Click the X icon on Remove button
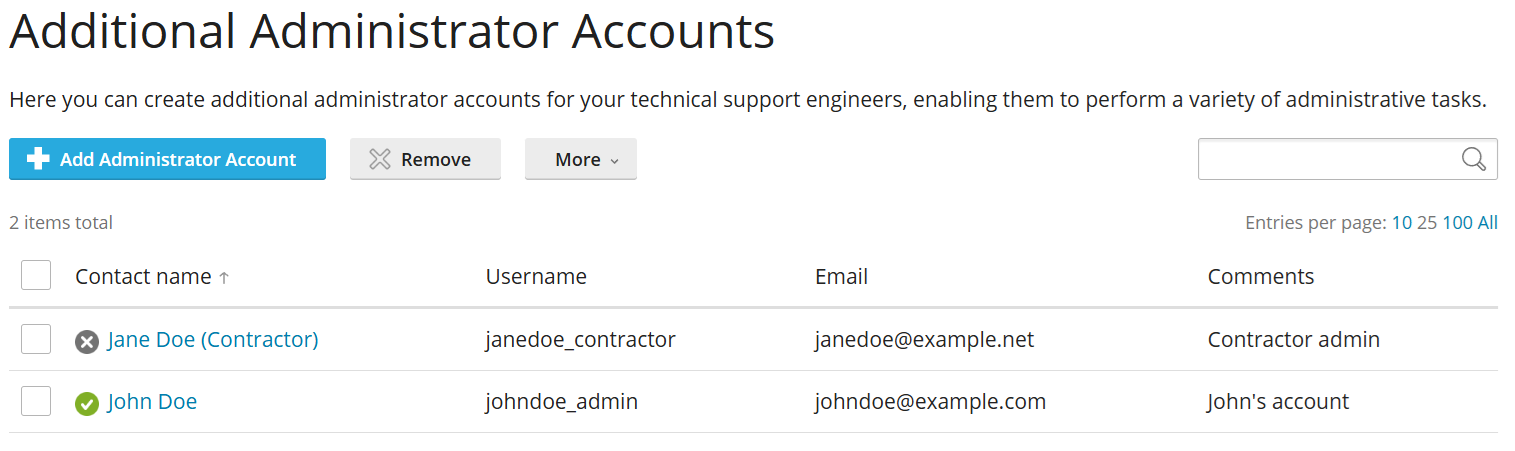Image resolution: width=1515 pixels, height=451 pixels. click(x=380, y=159)
